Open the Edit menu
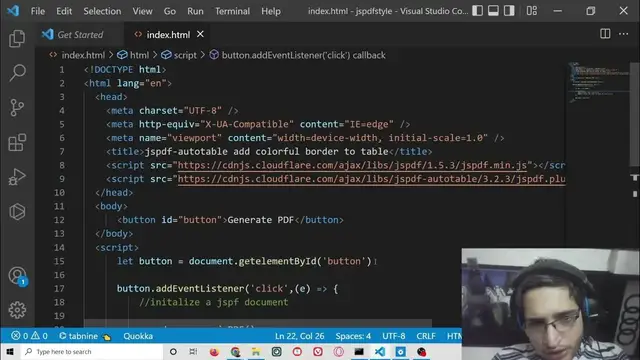640x360 pixels. (x=64, y=11)
